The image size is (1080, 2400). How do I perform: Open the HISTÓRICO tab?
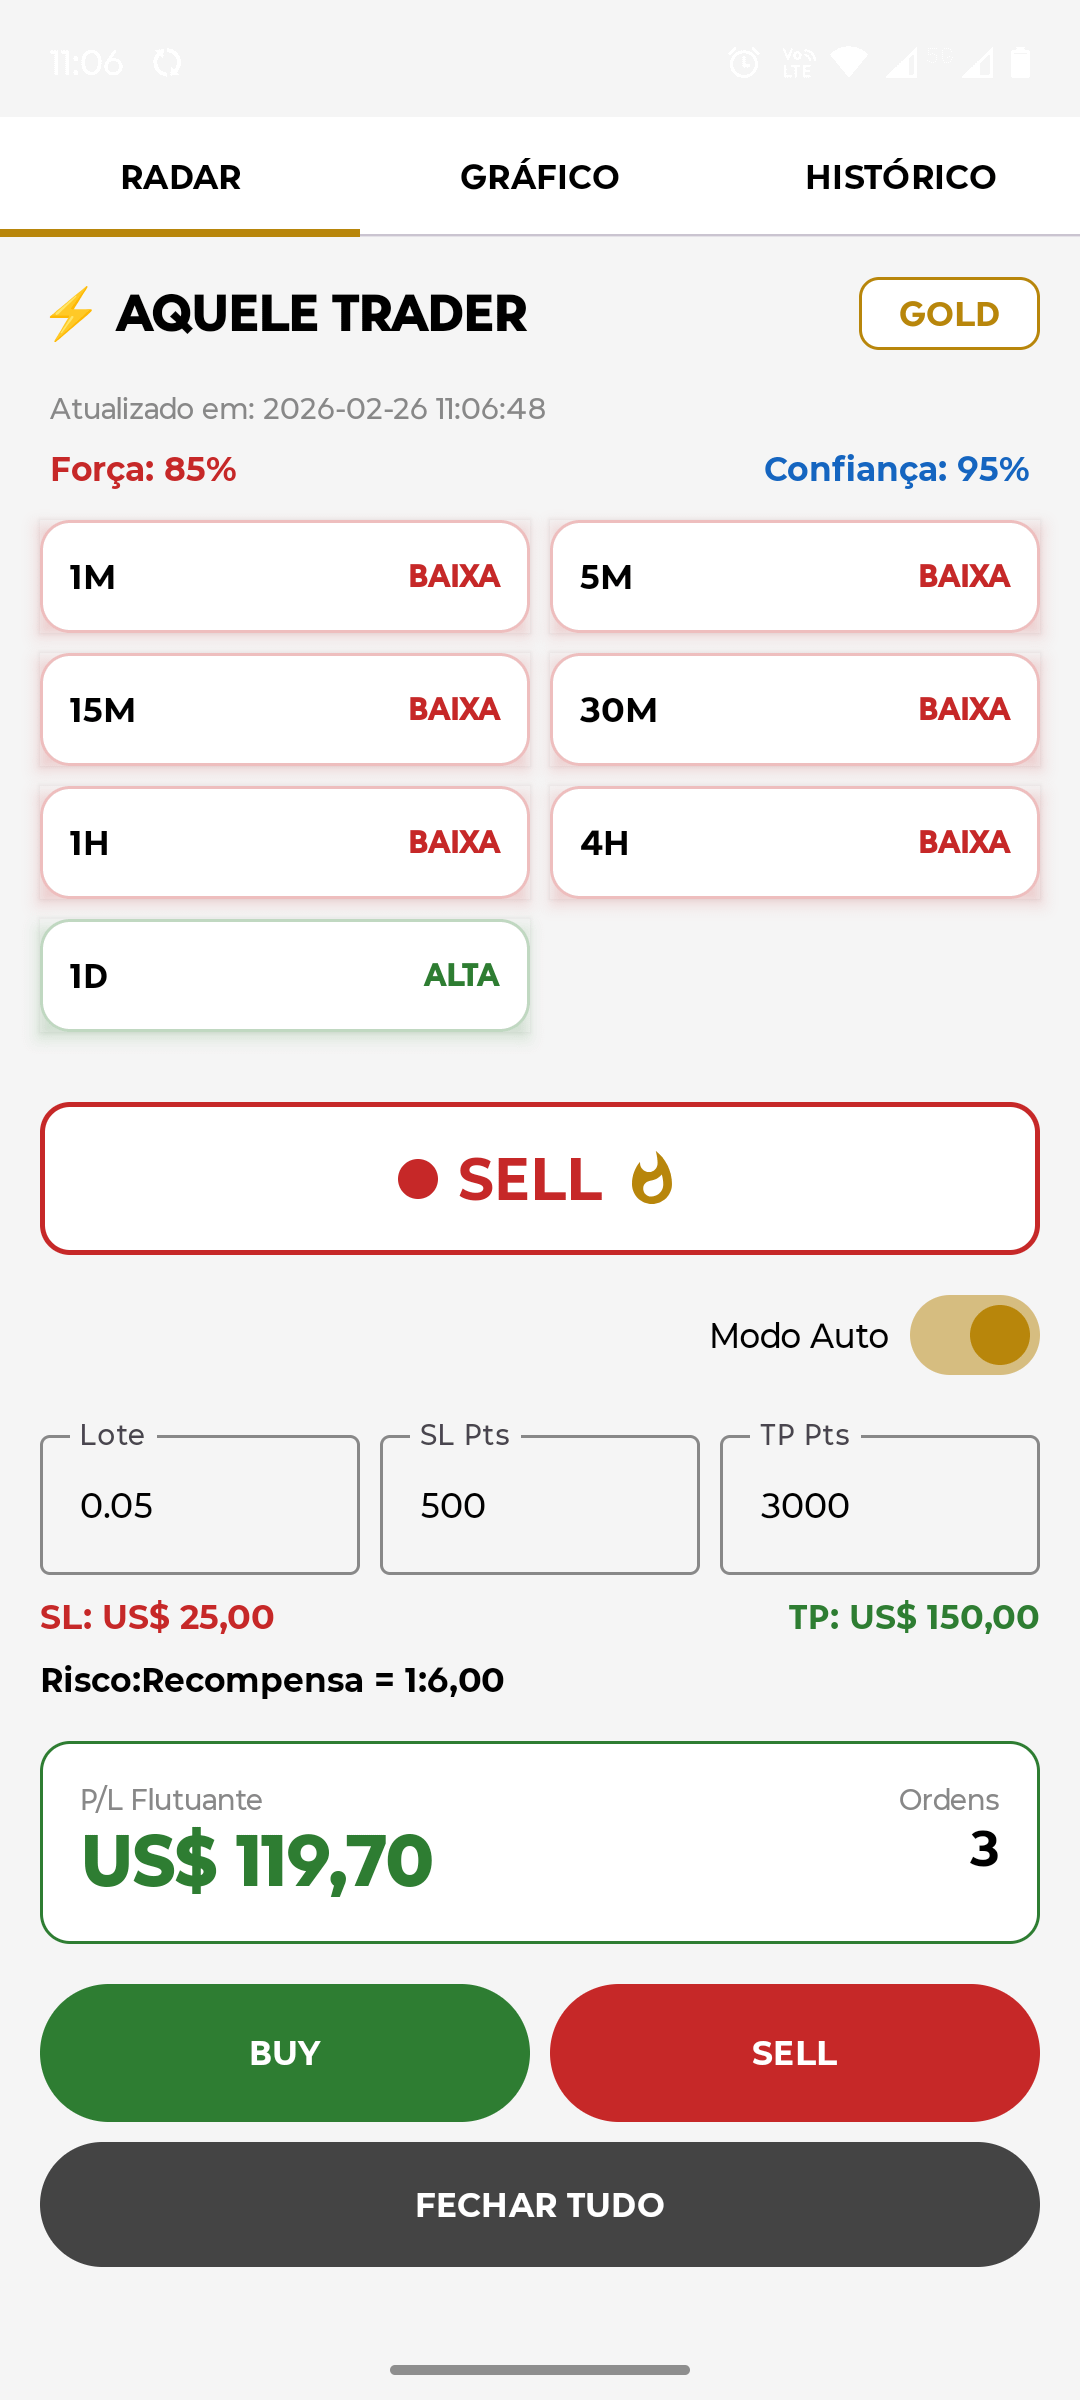click(900, 177)
